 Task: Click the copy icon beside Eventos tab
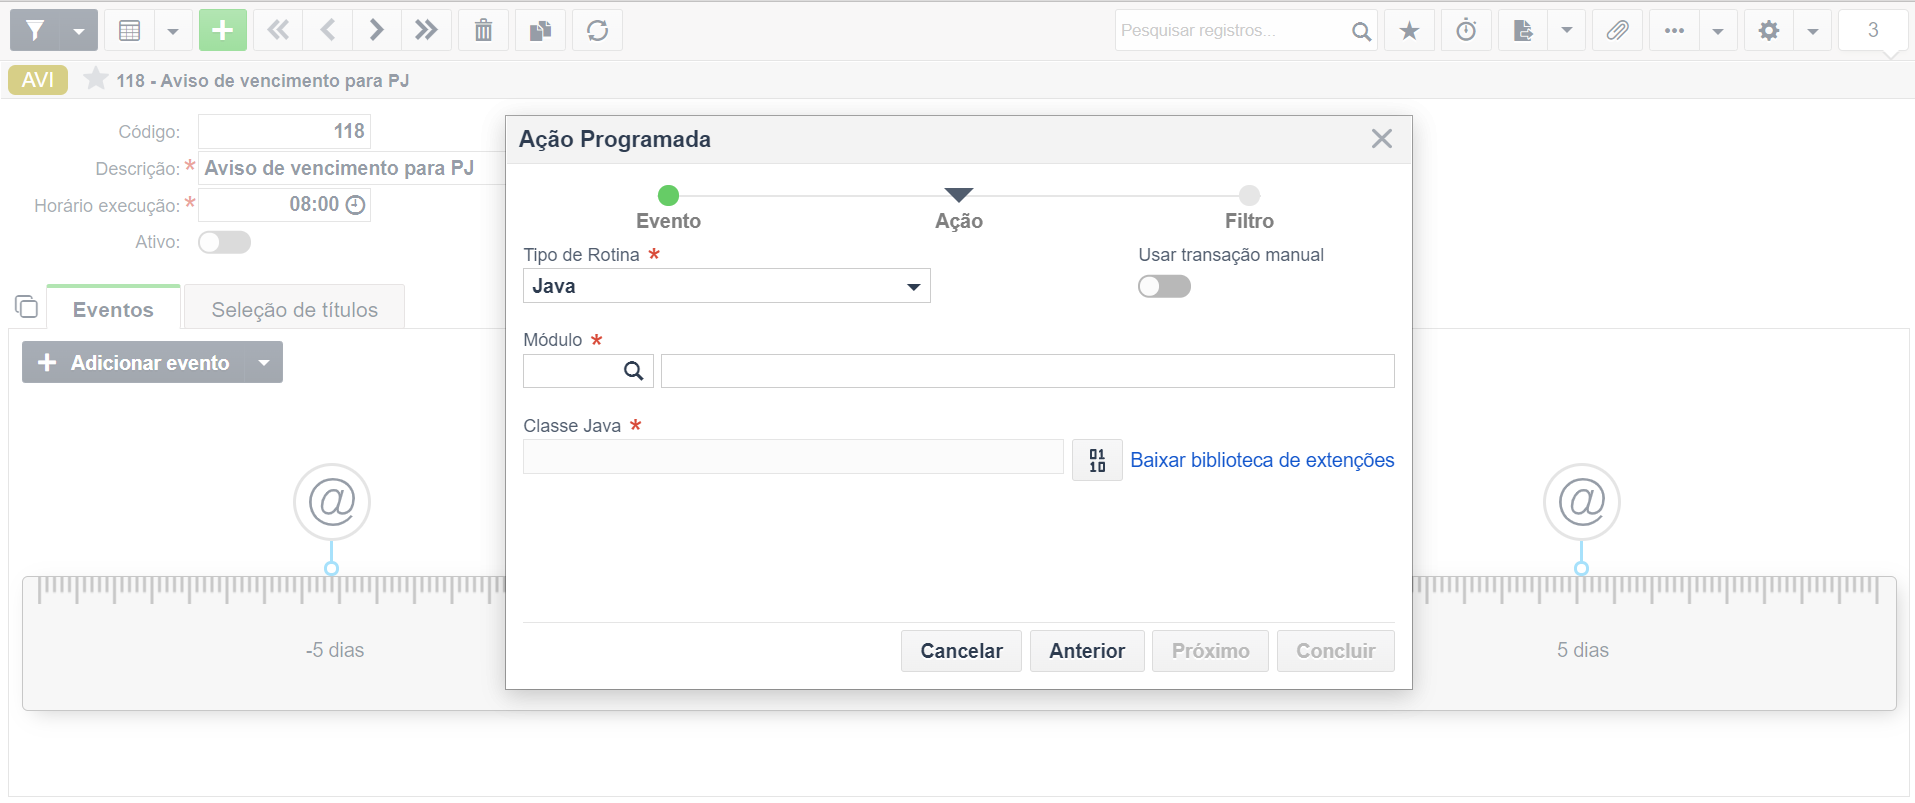27,307
